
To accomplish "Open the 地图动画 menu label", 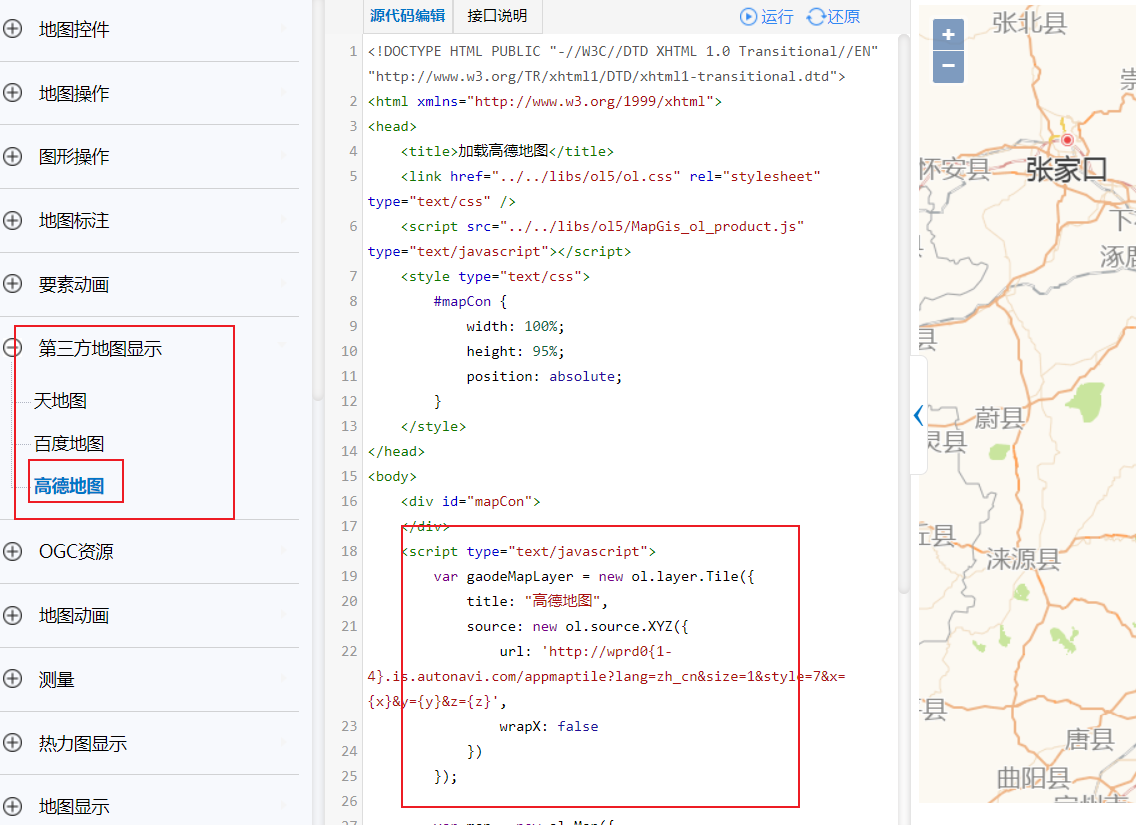I will 74,616.
